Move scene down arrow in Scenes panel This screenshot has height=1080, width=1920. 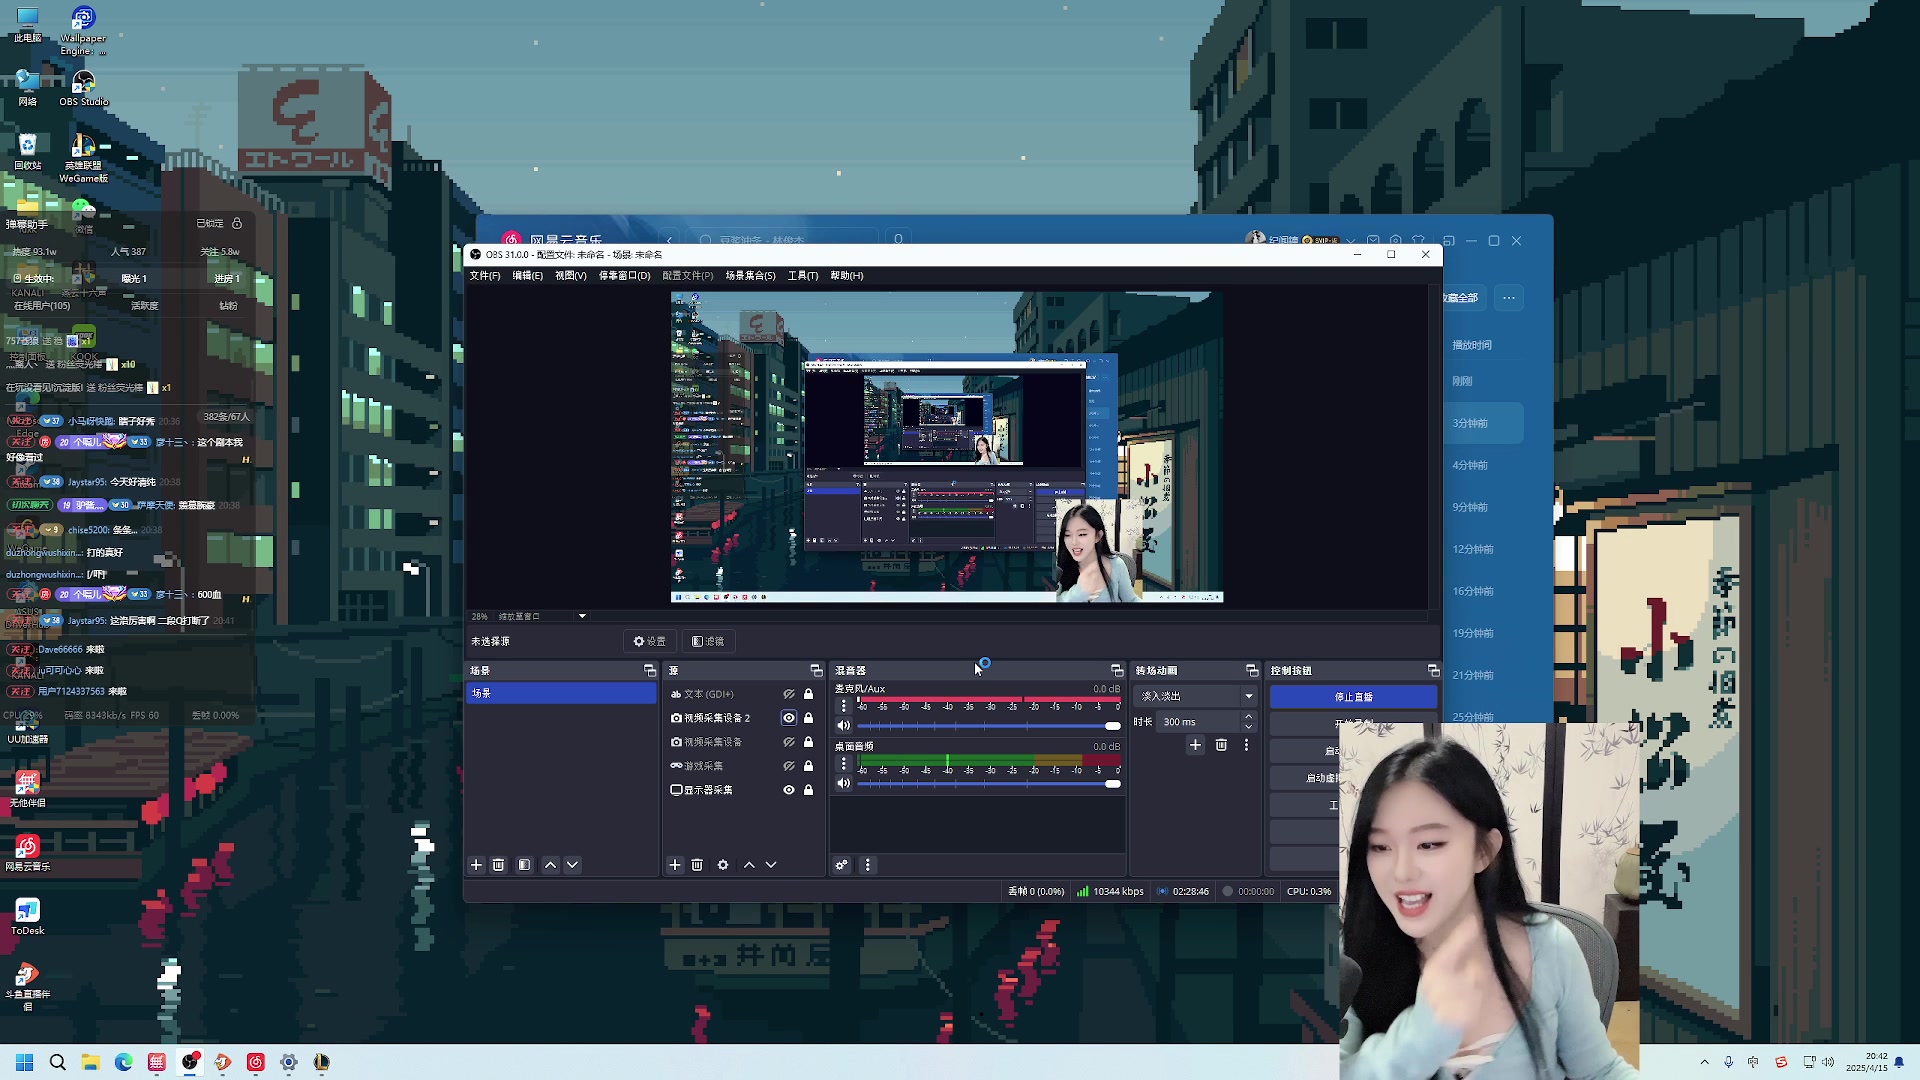[x=572, y=865]
